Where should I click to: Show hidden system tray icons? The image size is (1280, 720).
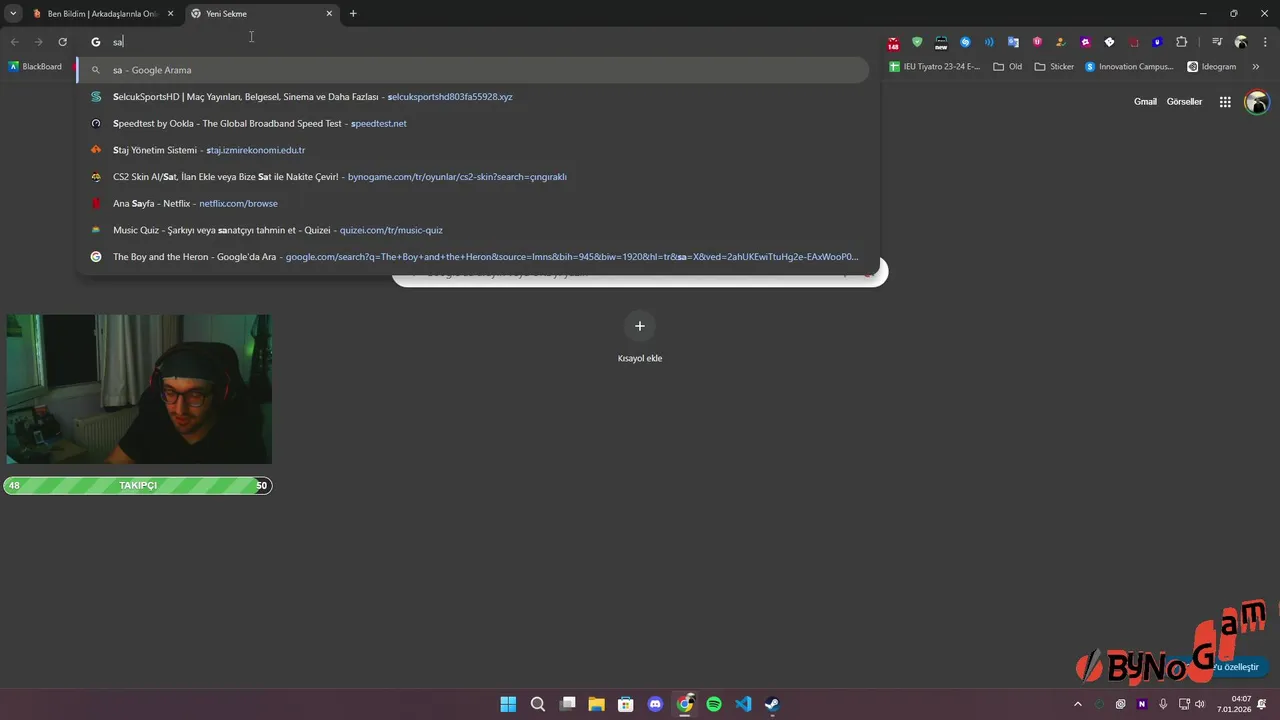[x=1077, y=704]
